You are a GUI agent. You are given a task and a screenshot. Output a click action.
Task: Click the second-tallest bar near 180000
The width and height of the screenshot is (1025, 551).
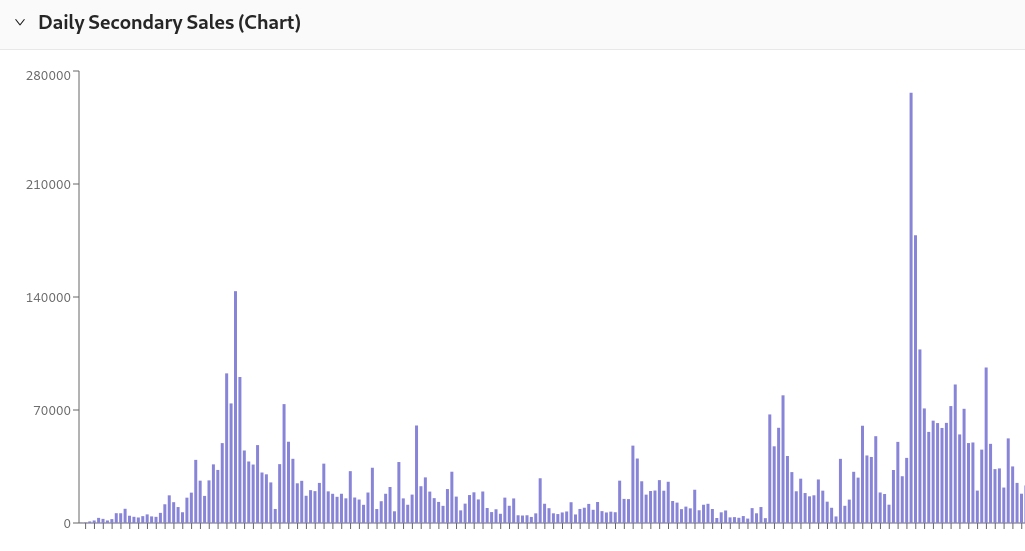pos(915,380)
